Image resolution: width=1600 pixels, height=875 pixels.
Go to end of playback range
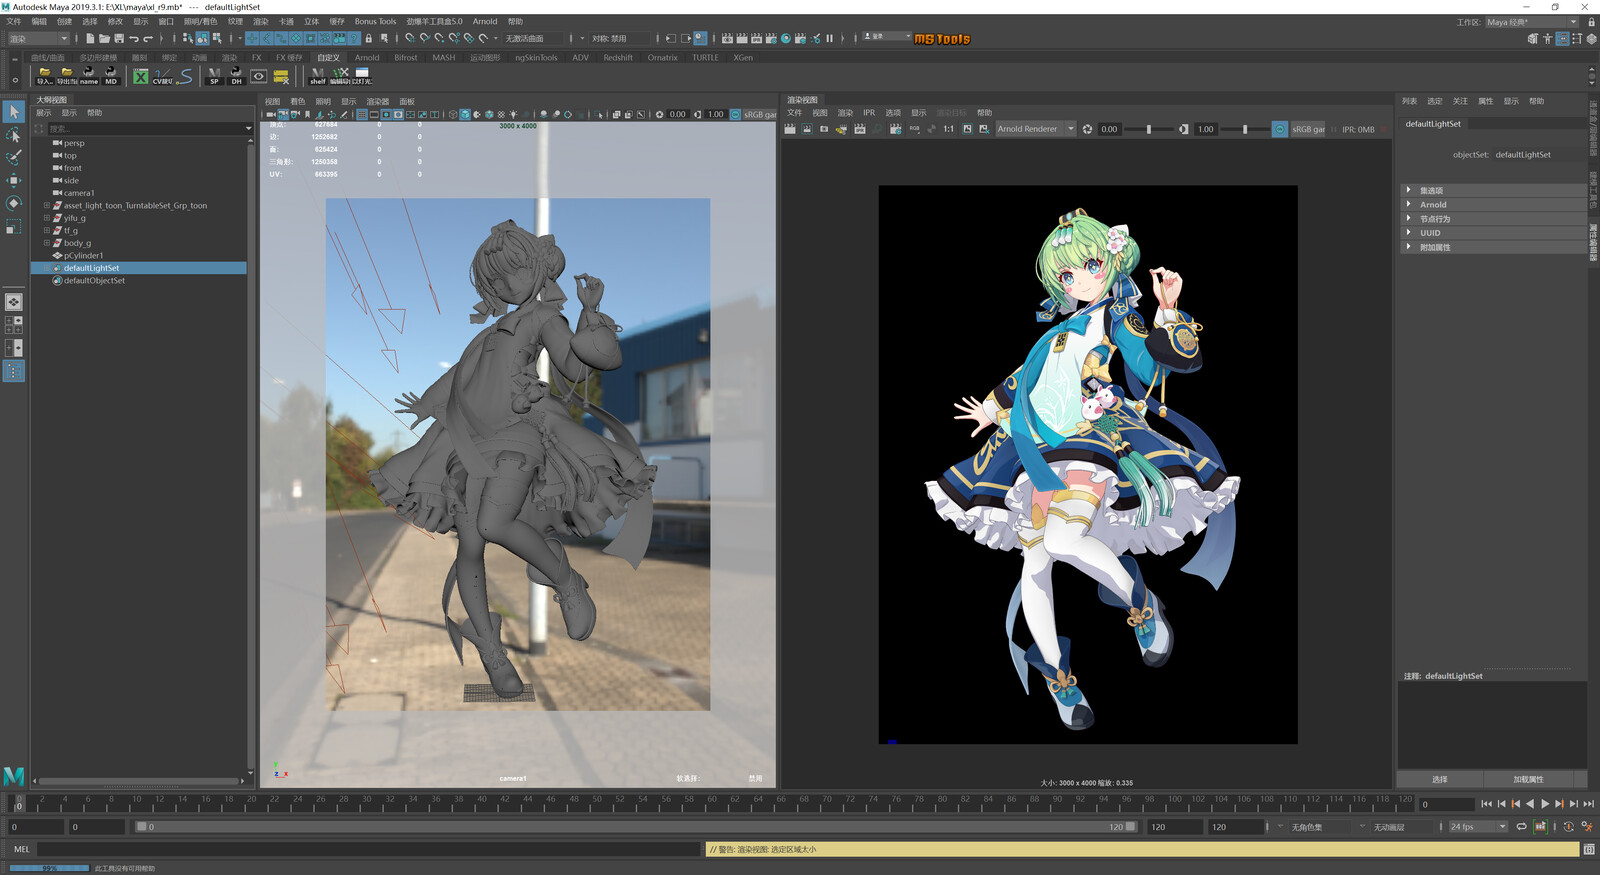[x=1589, y=804]
